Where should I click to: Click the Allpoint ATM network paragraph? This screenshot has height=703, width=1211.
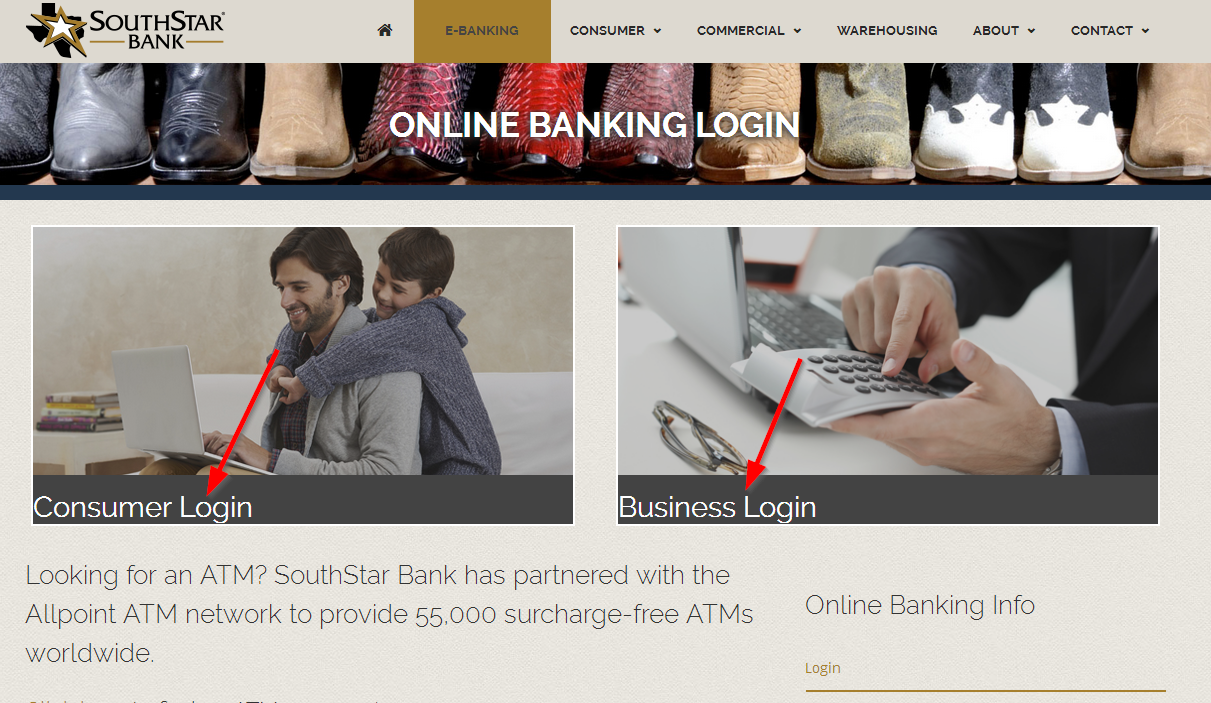coord(390,614)
